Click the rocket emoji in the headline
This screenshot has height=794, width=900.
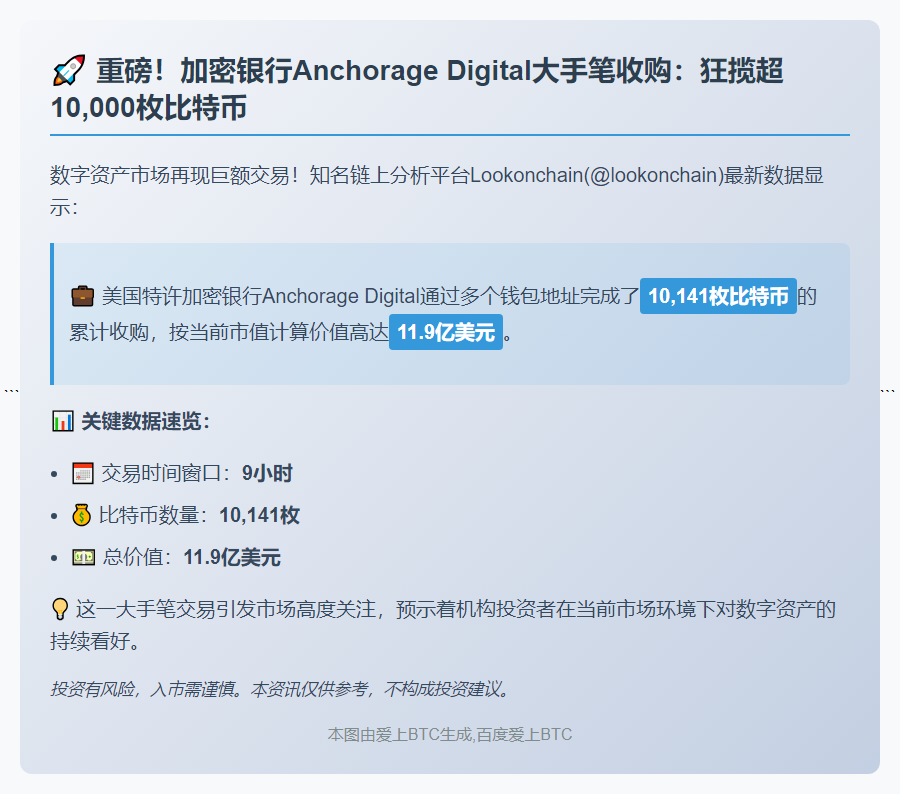point(68,72)
